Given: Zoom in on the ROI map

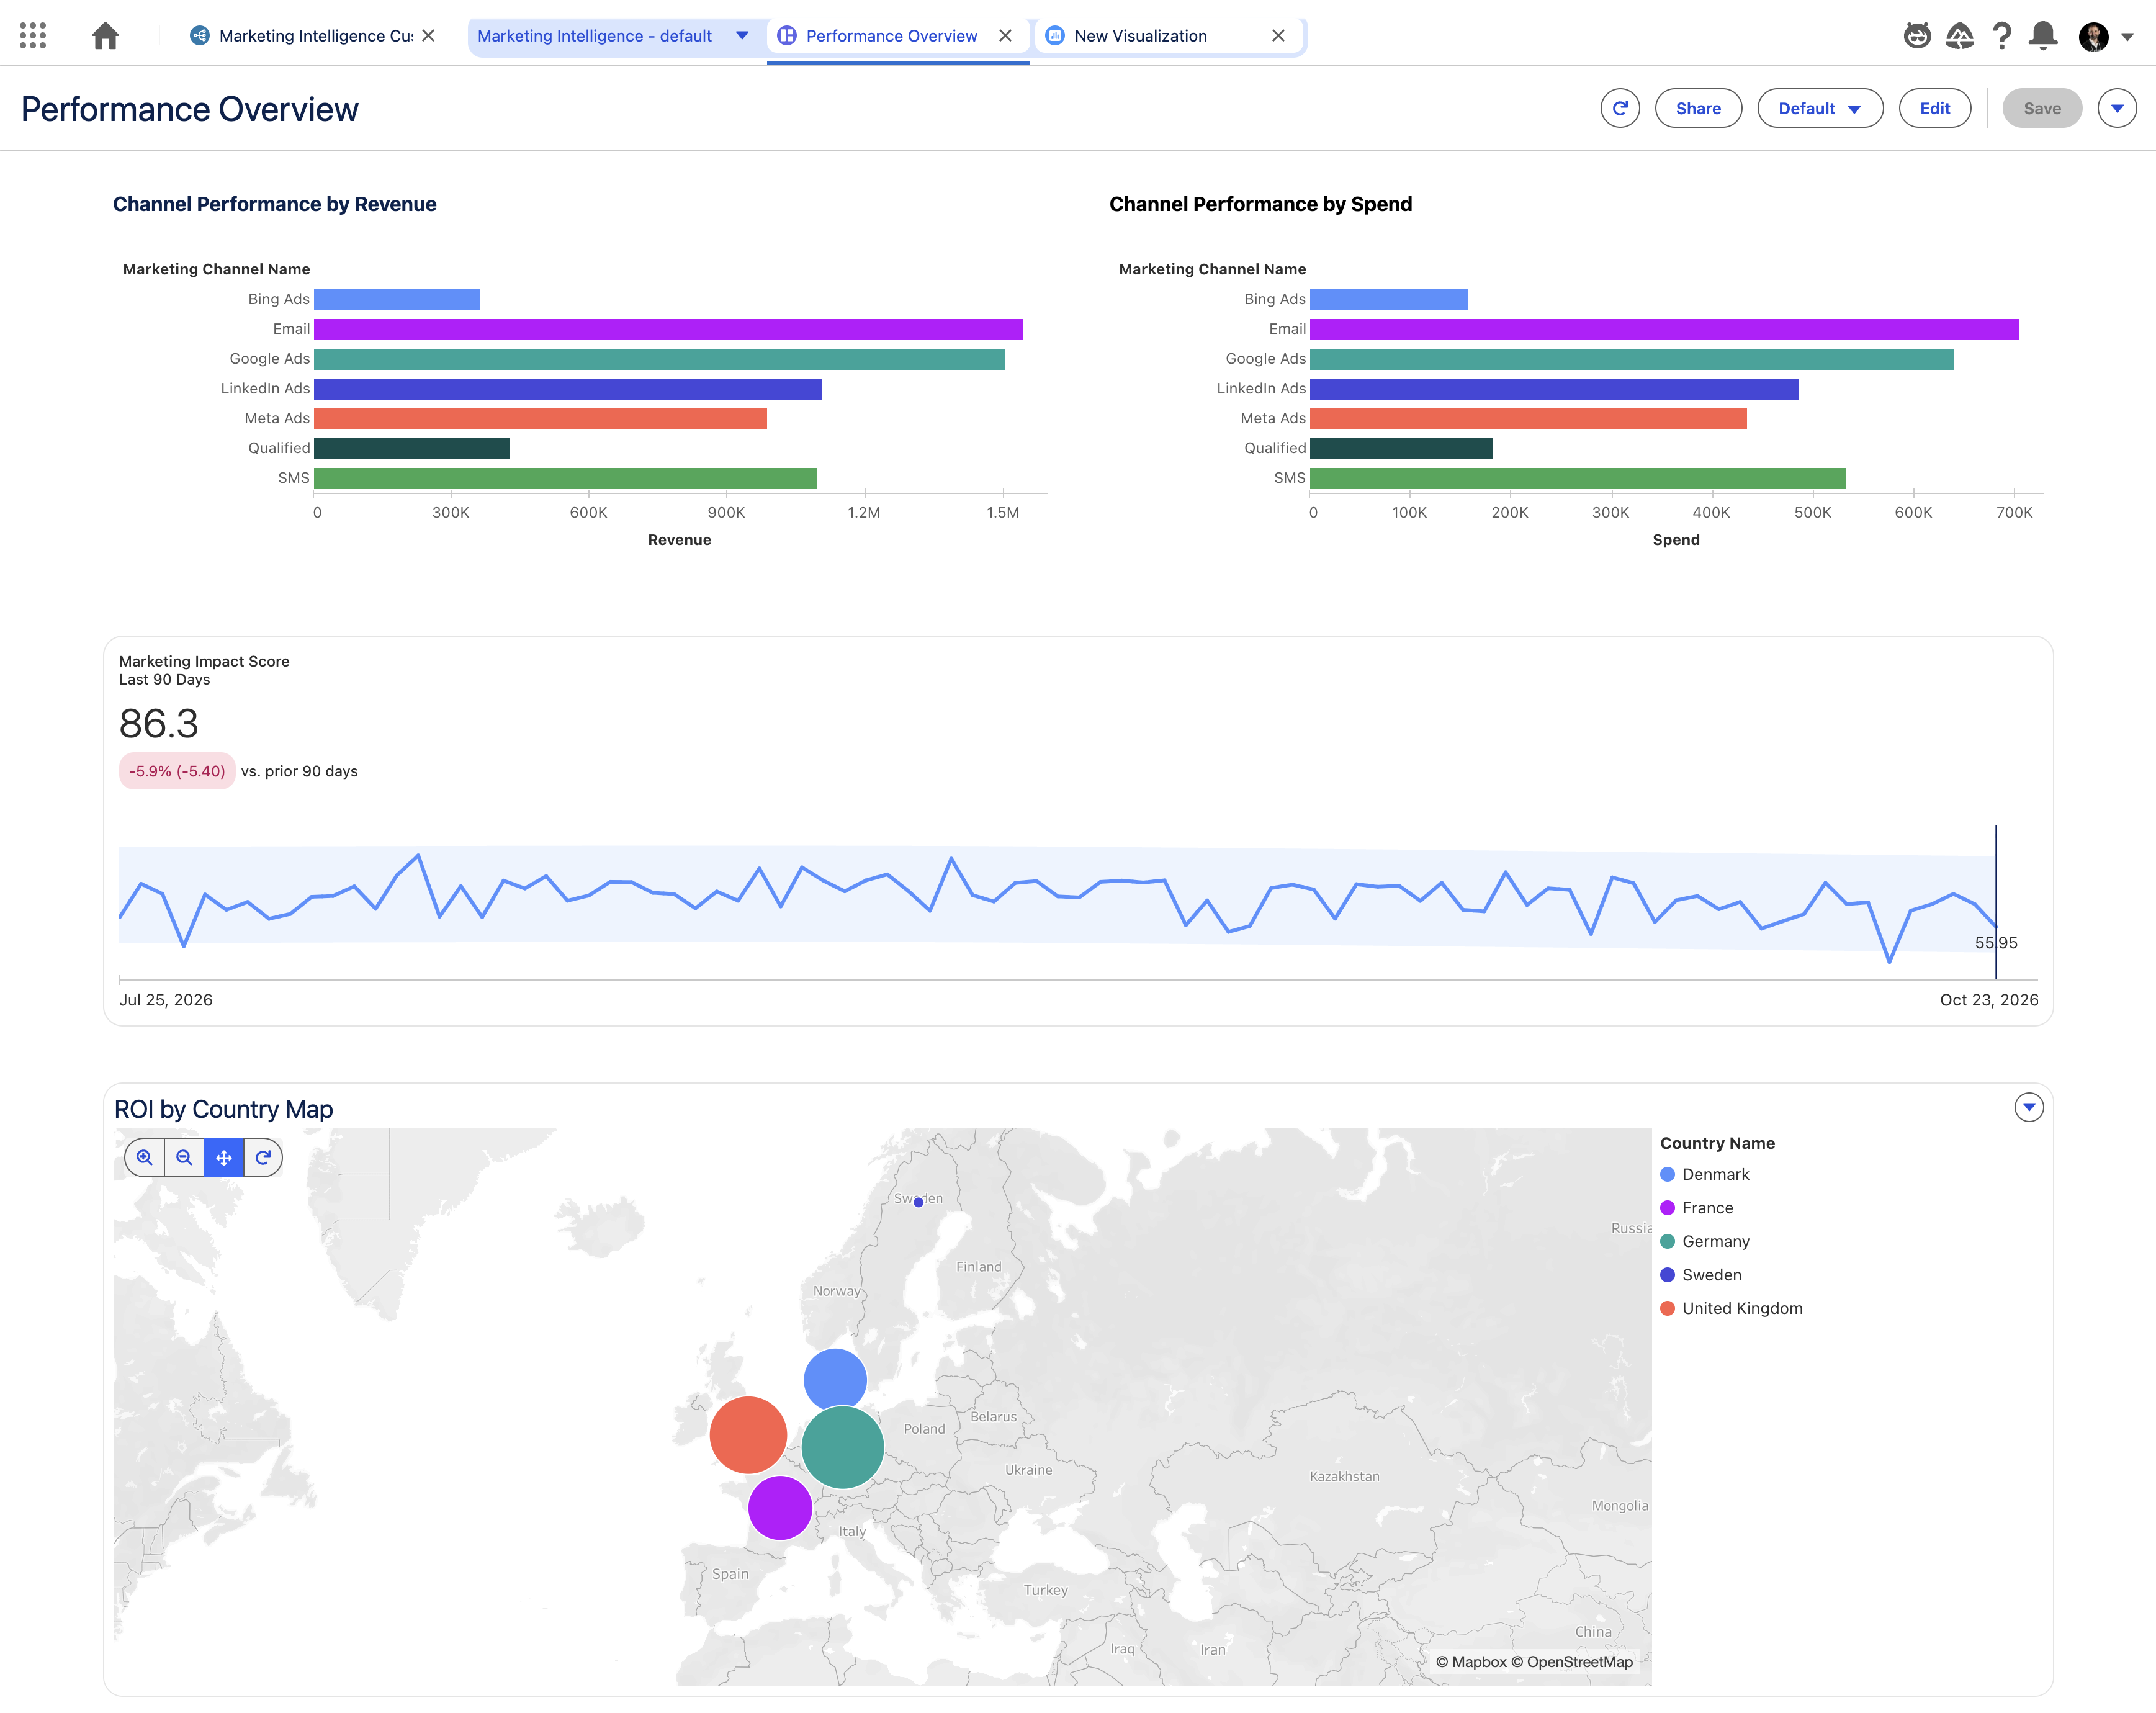Looking at the screenshot, I should pos(145,1157).
